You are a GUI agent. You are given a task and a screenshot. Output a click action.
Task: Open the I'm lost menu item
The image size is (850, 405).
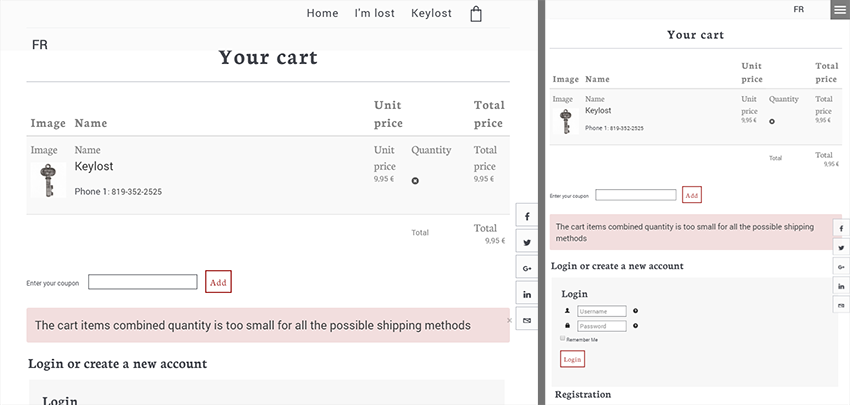[375, 14]
